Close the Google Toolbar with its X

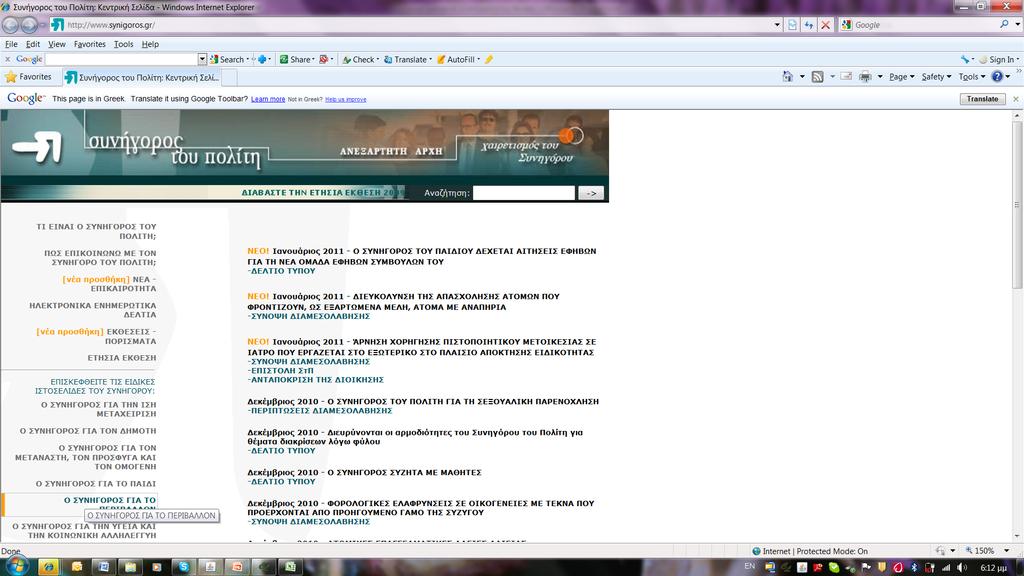[8, 59]
